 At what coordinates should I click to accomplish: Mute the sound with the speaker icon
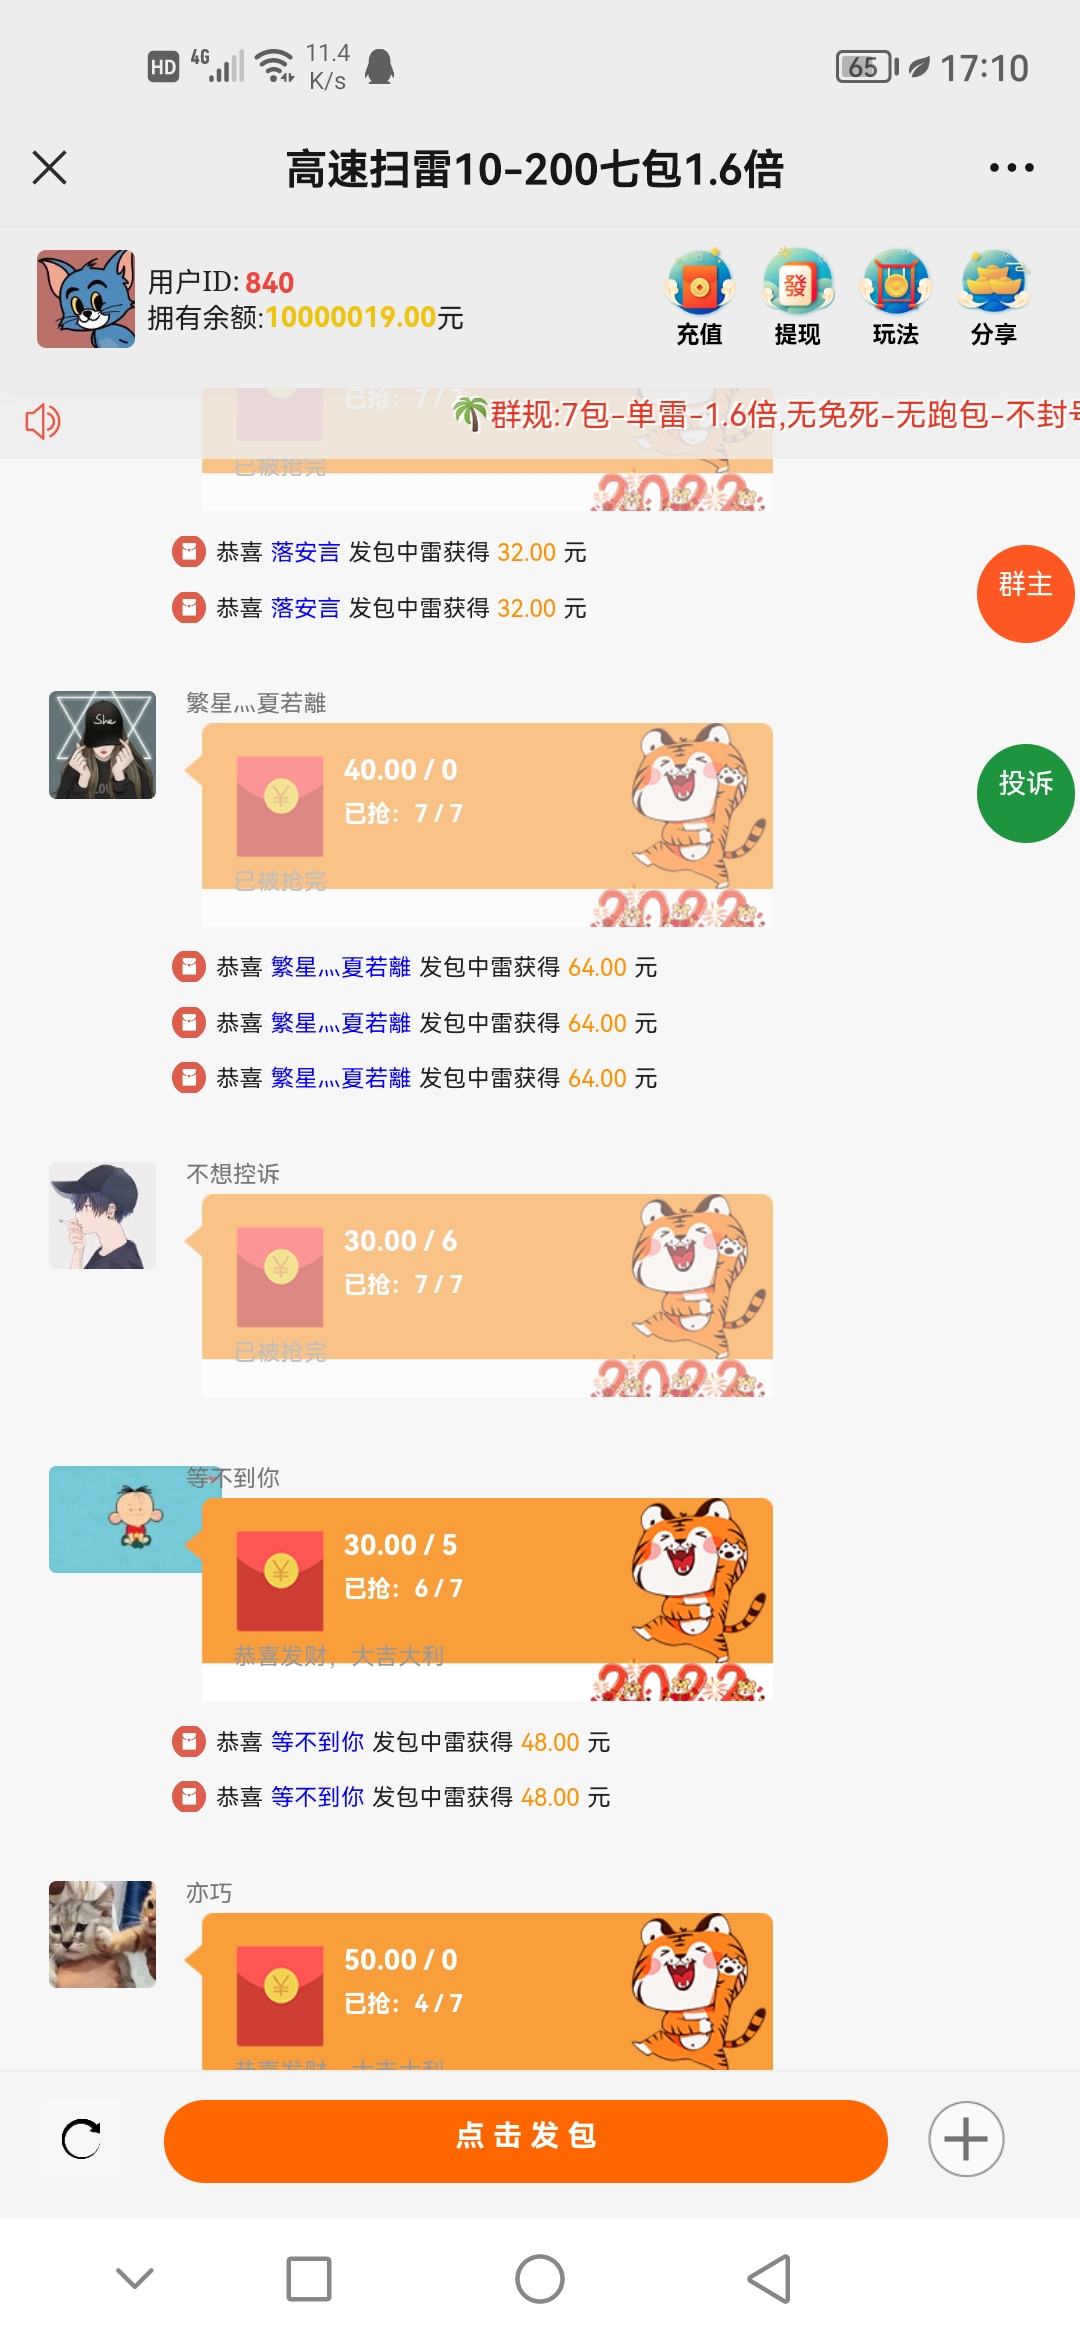coord(43,422)
